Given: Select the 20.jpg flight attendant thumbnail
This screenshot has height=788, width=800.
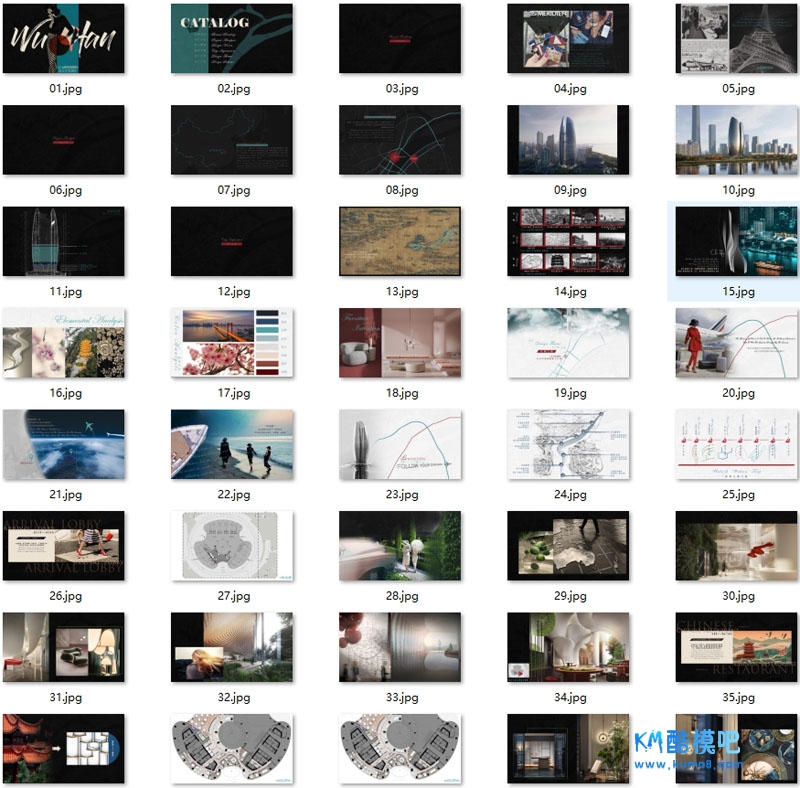Looking at the screenshot, I should coord(737,343).
